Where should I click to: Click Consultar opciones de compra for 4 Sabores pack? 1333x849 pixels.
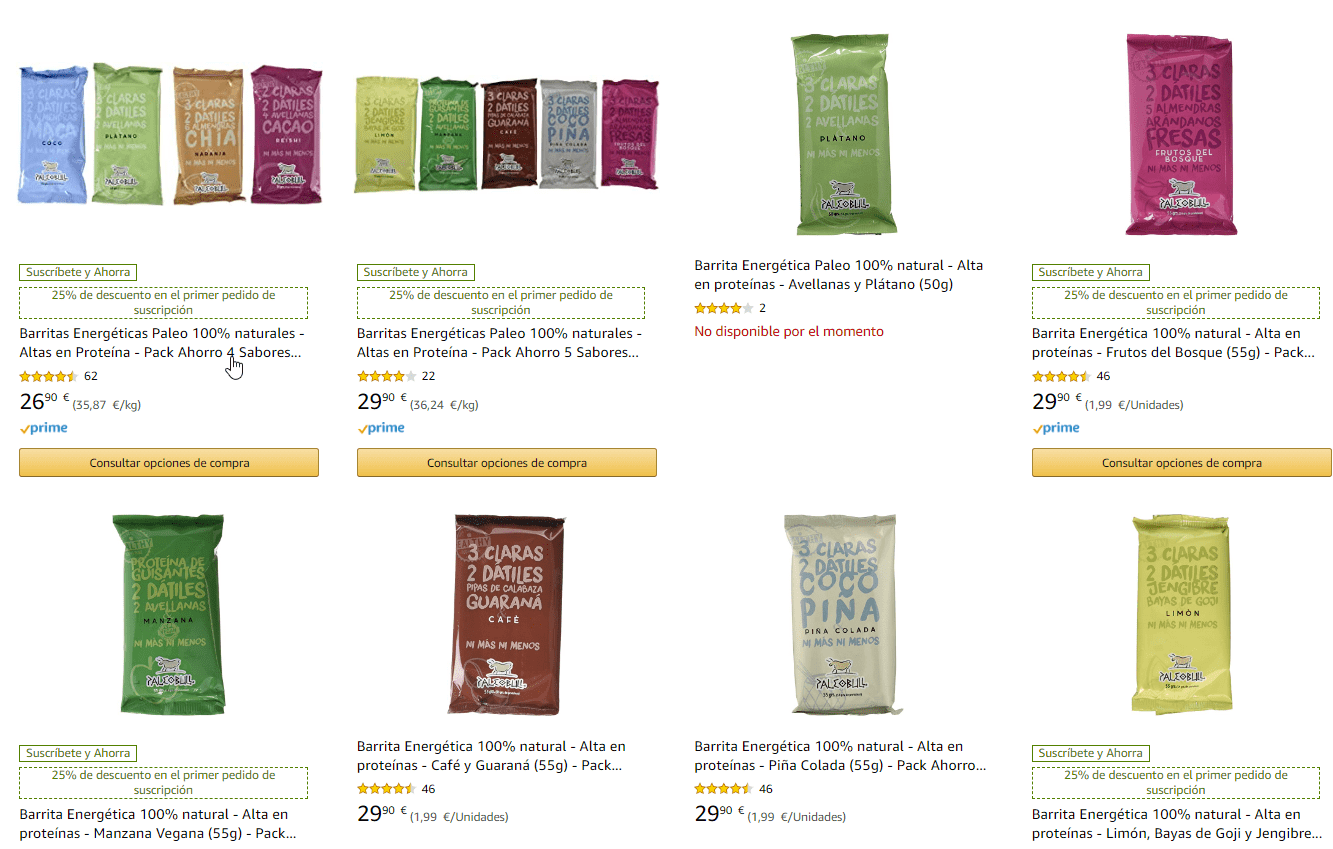tap(169, 463)
